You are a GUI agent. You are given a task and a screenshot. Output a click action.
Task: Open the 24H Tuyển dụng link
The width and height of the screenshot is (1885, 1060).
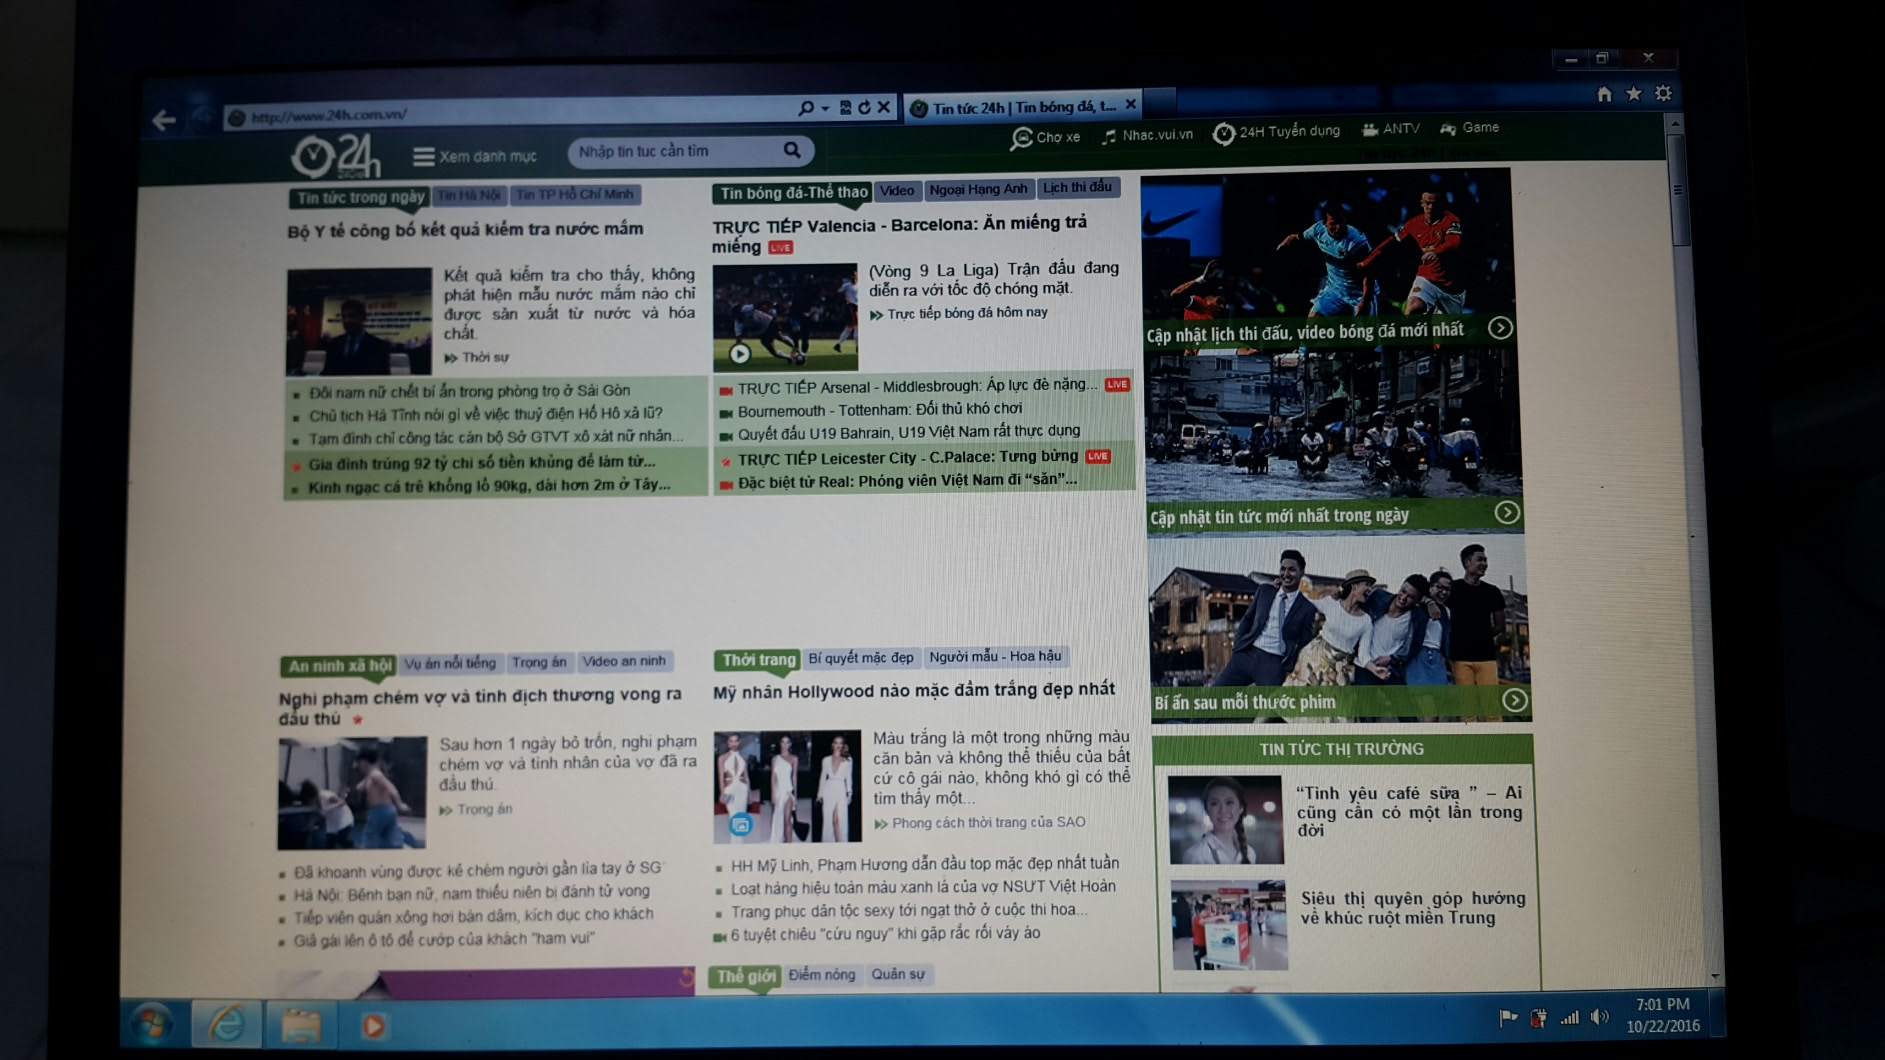[1277, 132]
